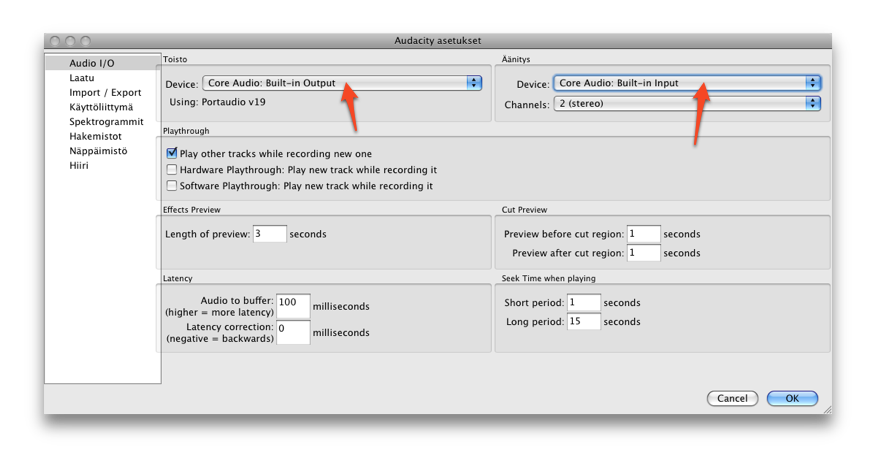Click the Cancel button
This screenshot has width=876, height=469.
coord(732,398)
